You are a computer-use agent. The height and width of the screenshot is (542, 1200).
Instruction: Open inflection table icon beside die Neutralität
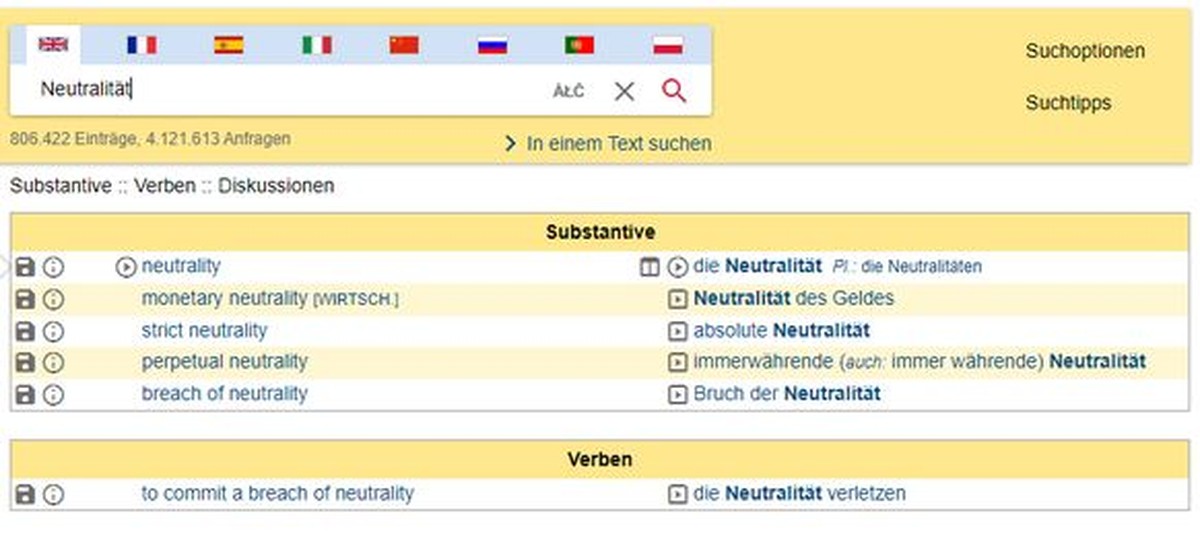coord(650,267)
